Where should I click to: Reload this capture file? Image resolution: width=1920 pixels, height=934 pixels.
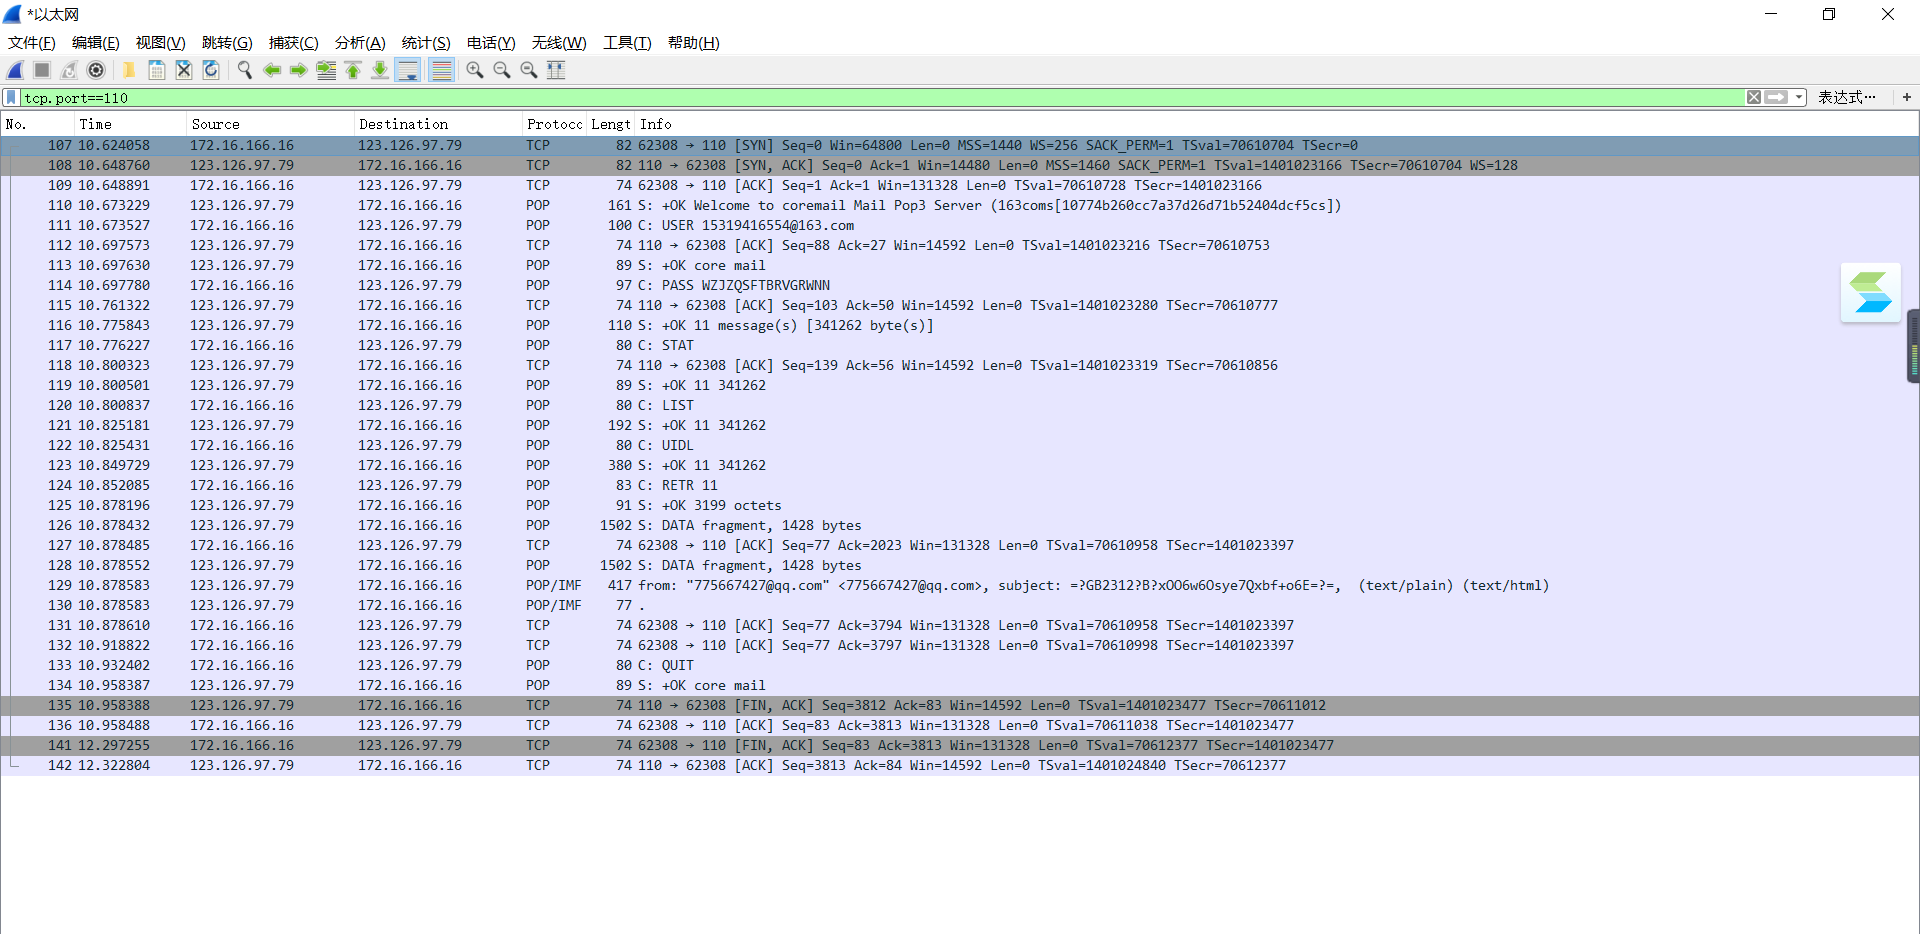click(210, 70)
